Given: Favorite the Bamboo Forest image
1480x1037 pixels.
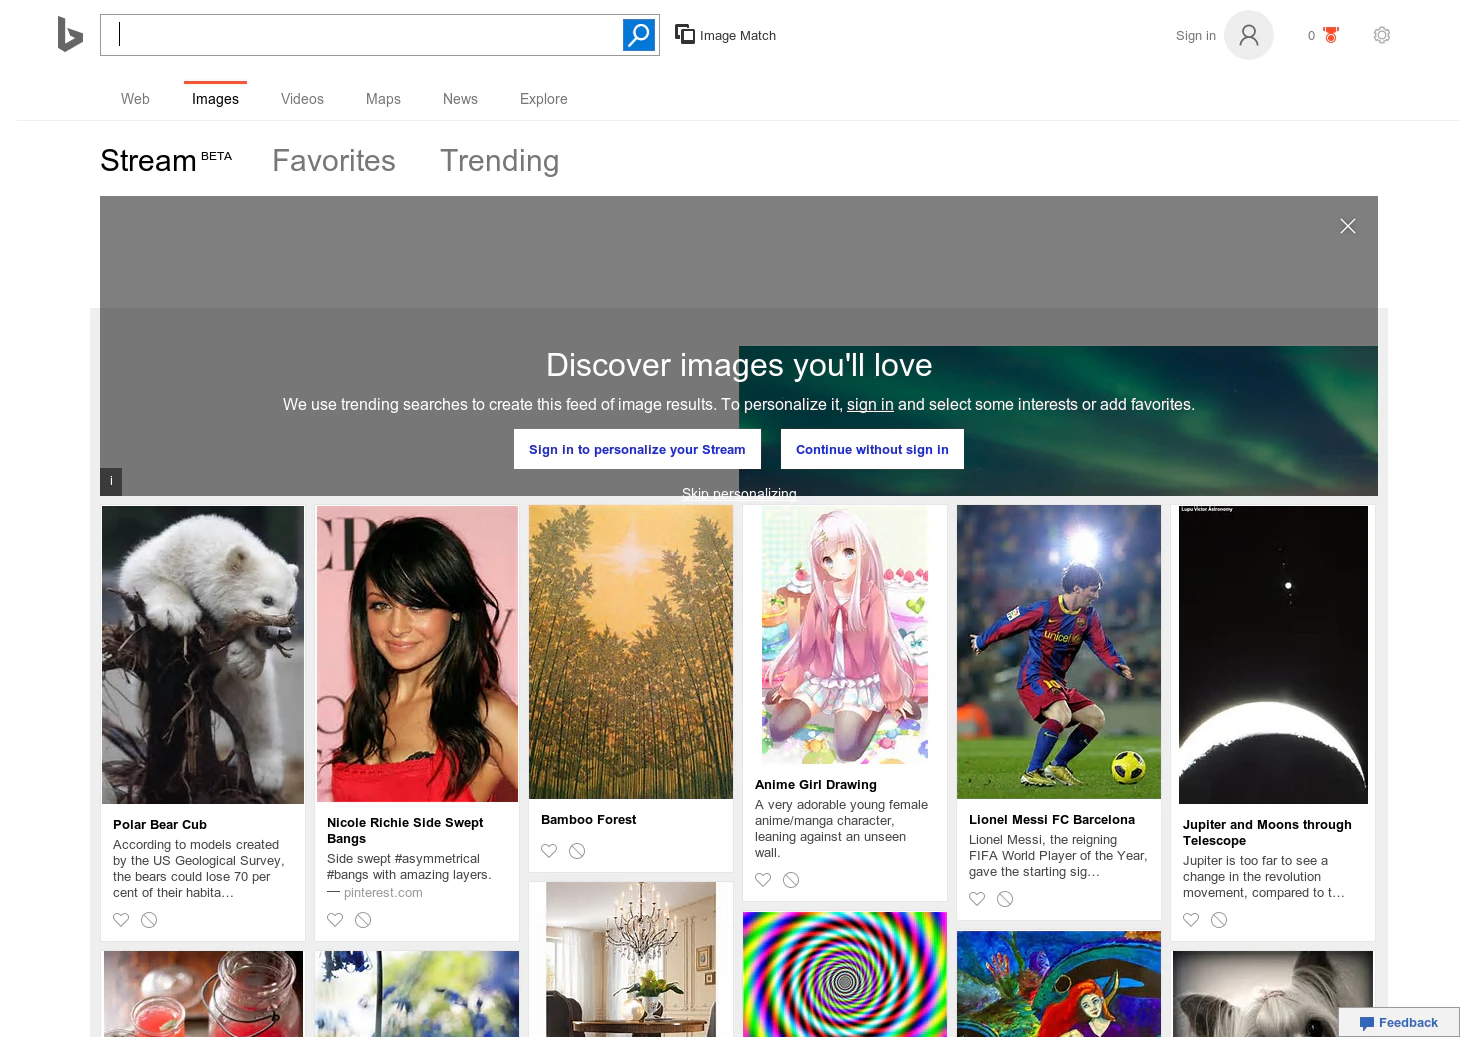Looking at the screenshot, I should [549, 851].
